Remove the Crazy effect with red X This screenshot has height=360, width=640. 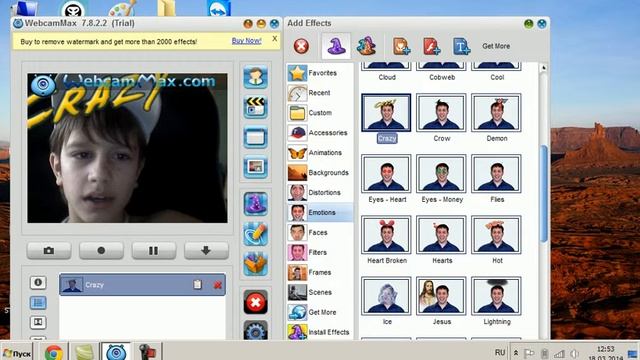218,285
